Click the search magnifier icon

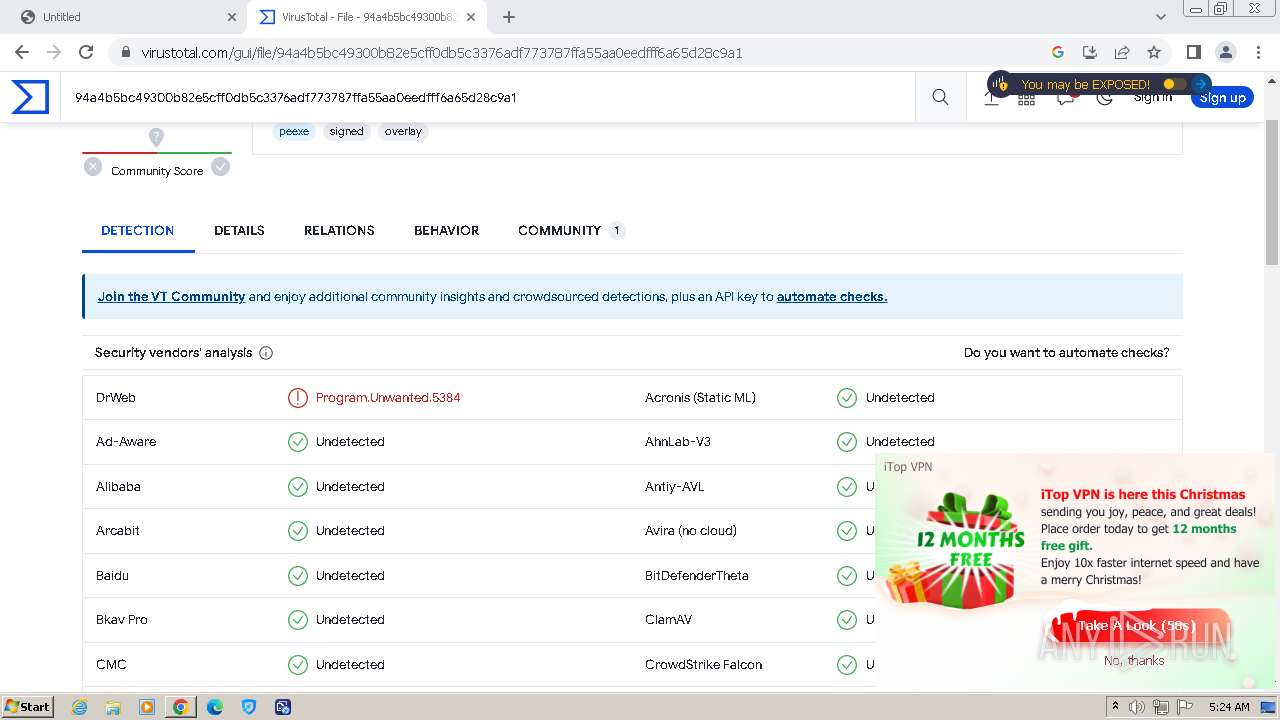click(x=940, y=97)
